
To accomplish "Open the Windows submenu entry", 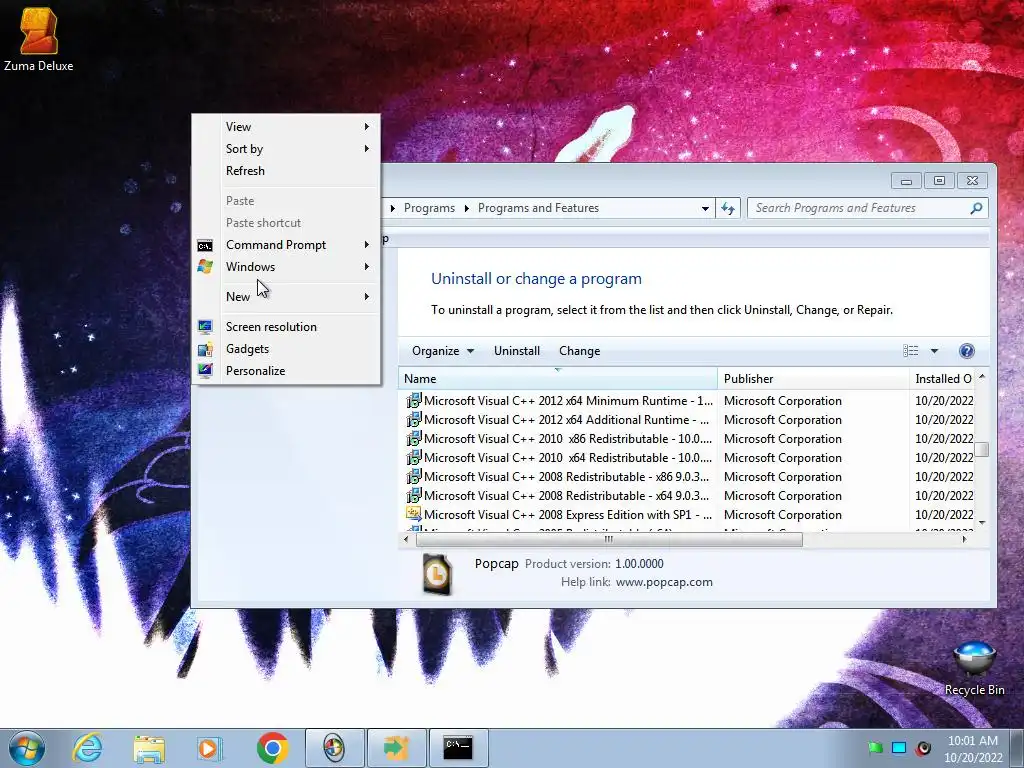I will point(287,267).
